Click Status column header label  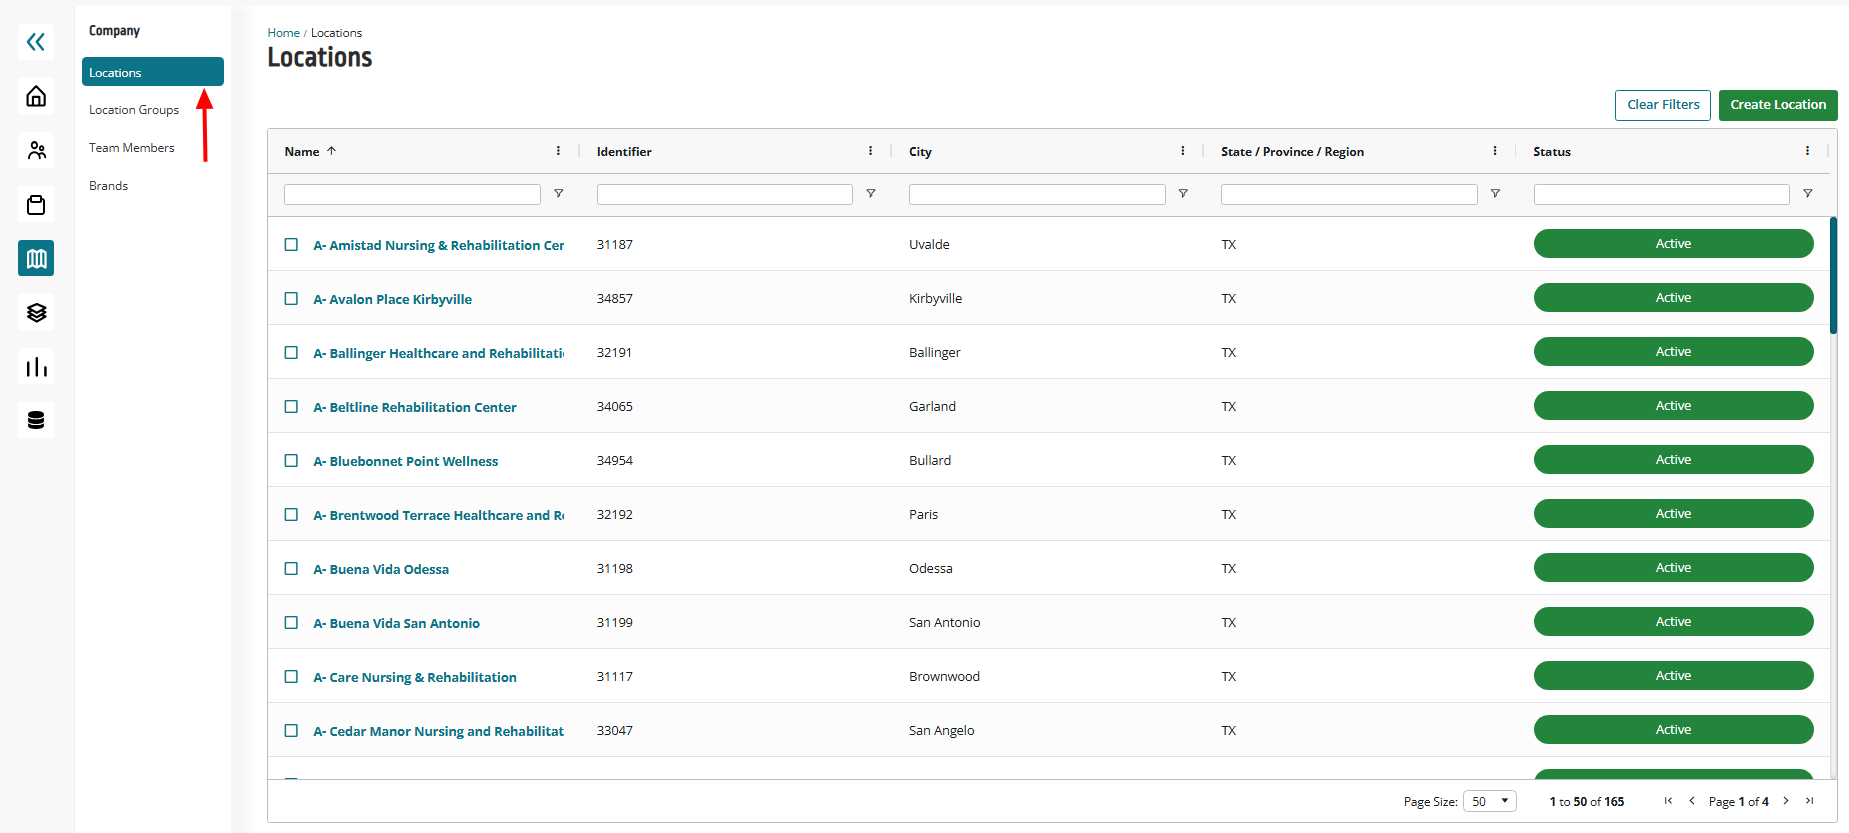click(x=1552, y=152)
